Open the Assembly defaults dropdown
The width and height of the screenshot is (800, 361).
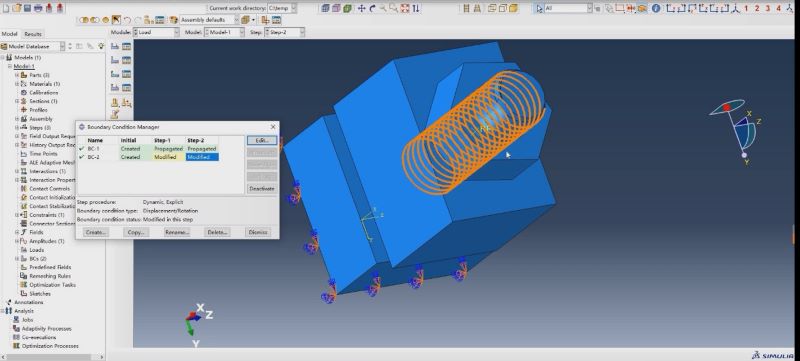coord(210,20)
